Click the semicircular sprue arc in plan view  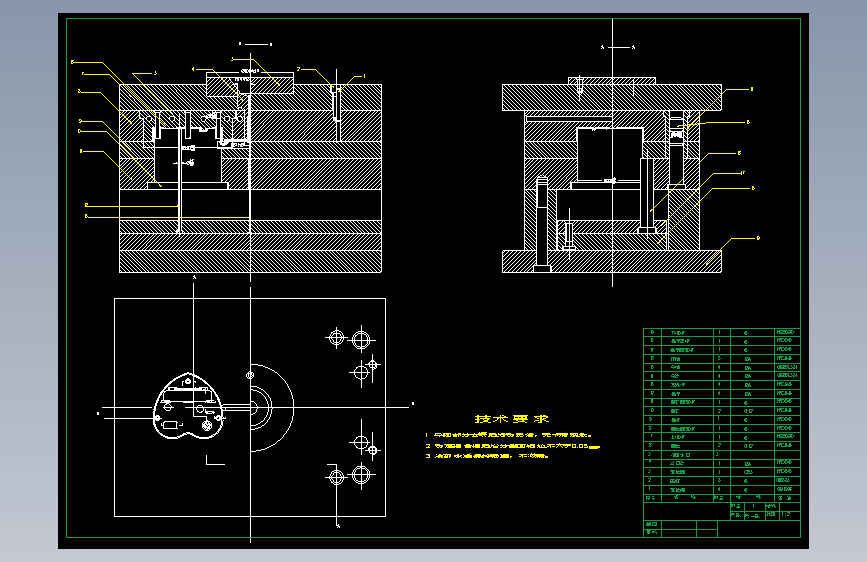pyautogui.click(x=272, y=408)
